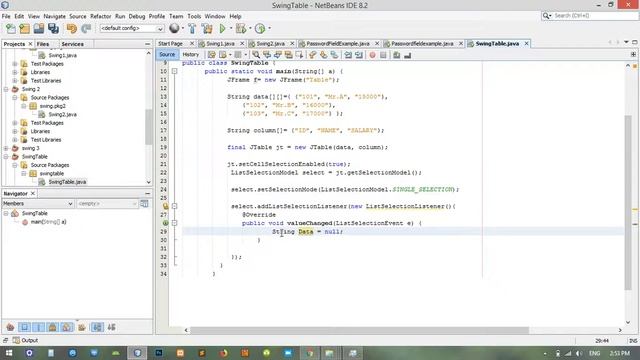The height and width of the screenshot is (360, 640).
Task: Toggle Sort by Source button in Navigator
Action: coord(111,327)
